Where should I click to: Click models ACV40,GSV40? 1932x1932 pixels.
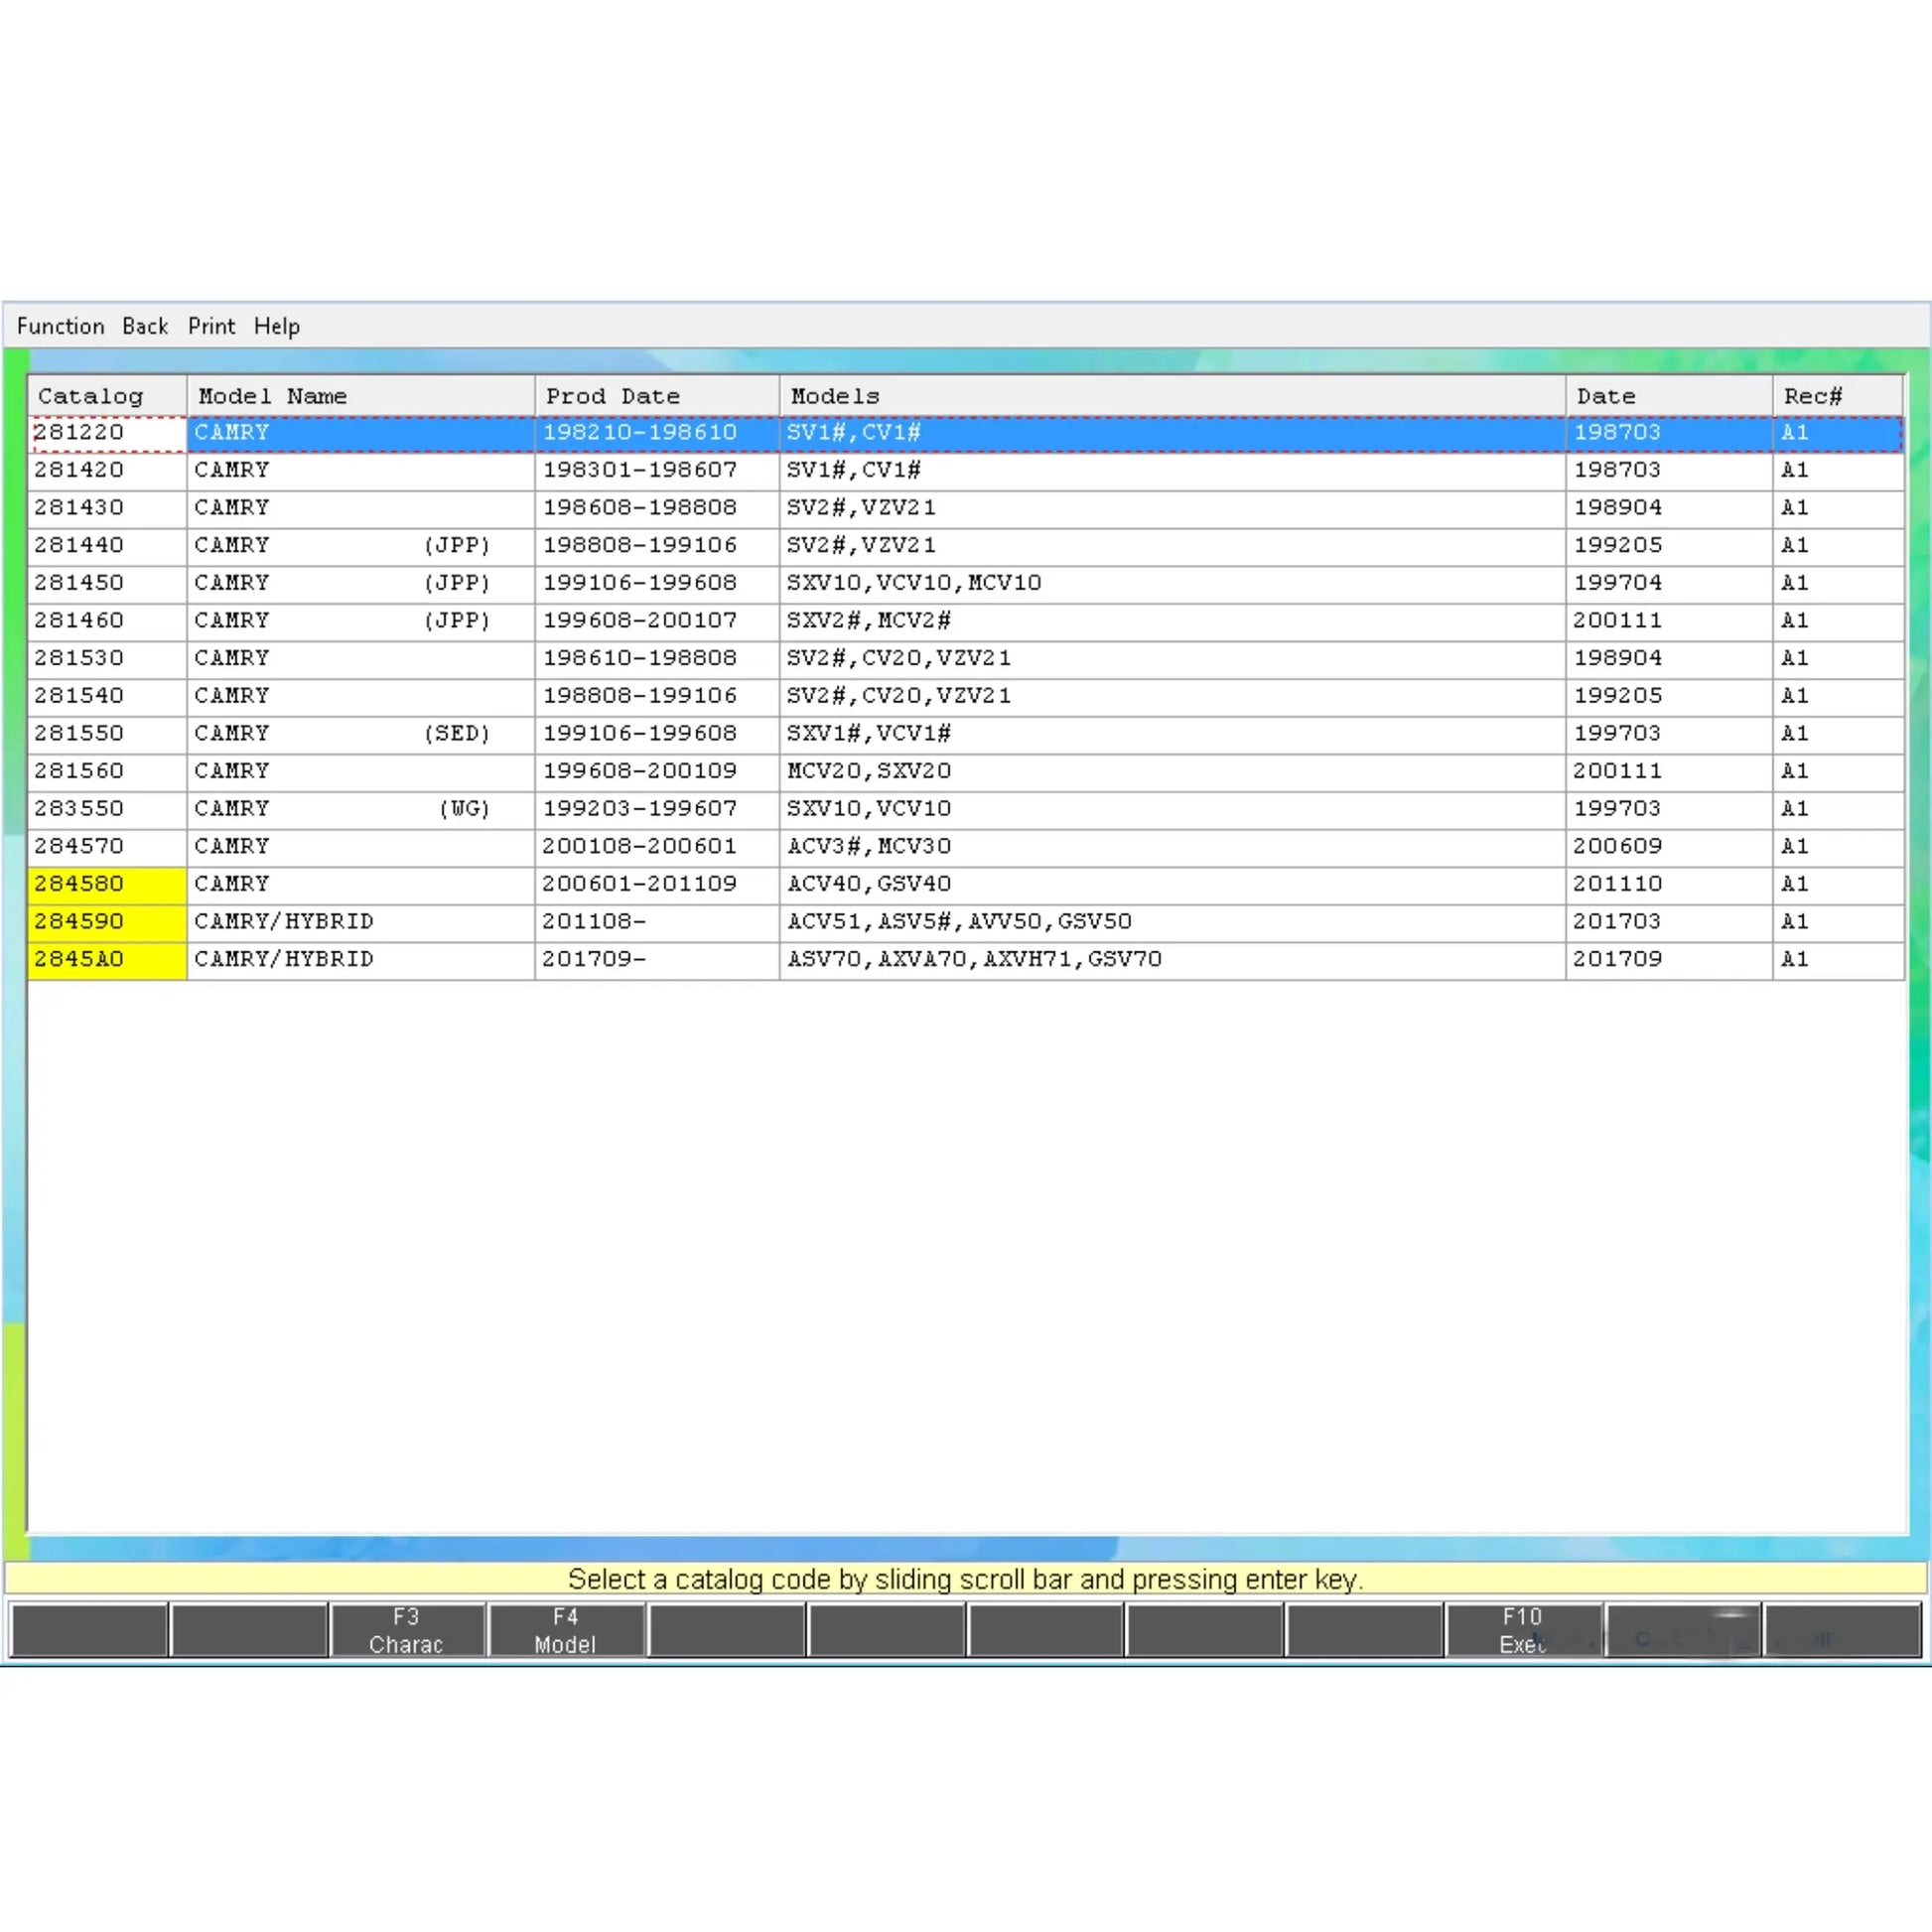click(869, 885)
